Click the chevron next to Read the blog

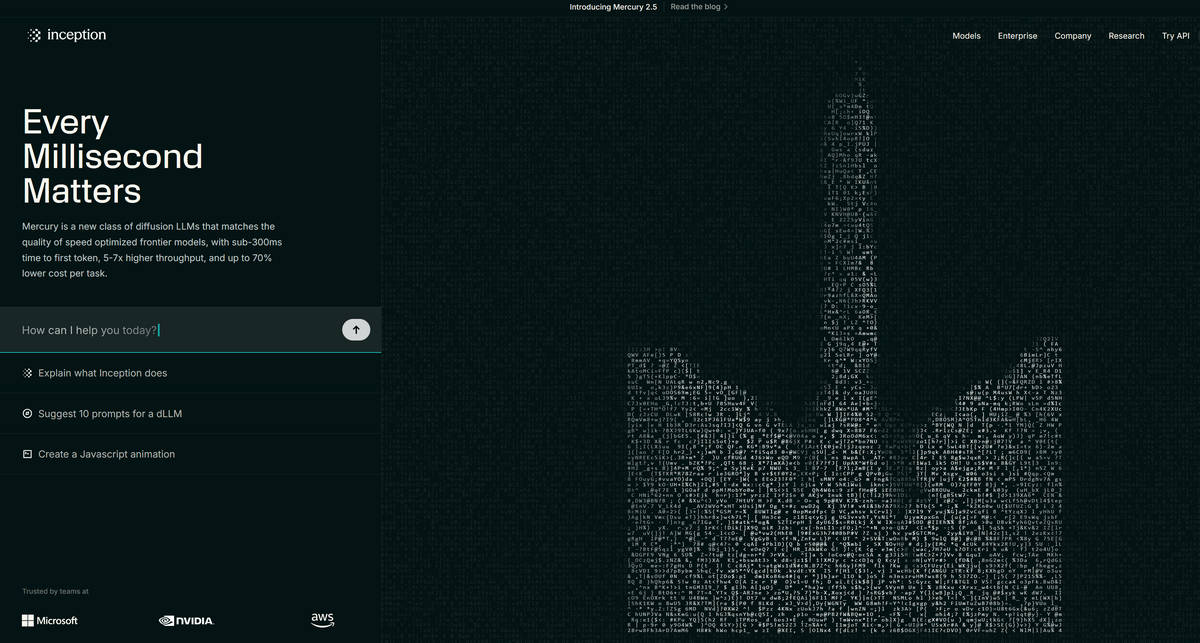726,6
